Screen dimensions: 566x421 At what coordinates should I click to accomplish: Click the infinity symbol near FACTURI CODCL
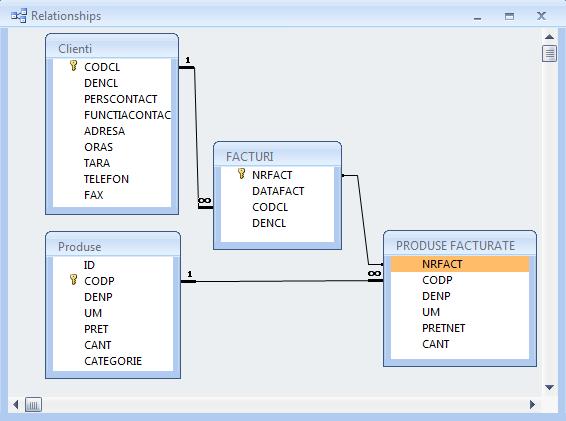205,200
